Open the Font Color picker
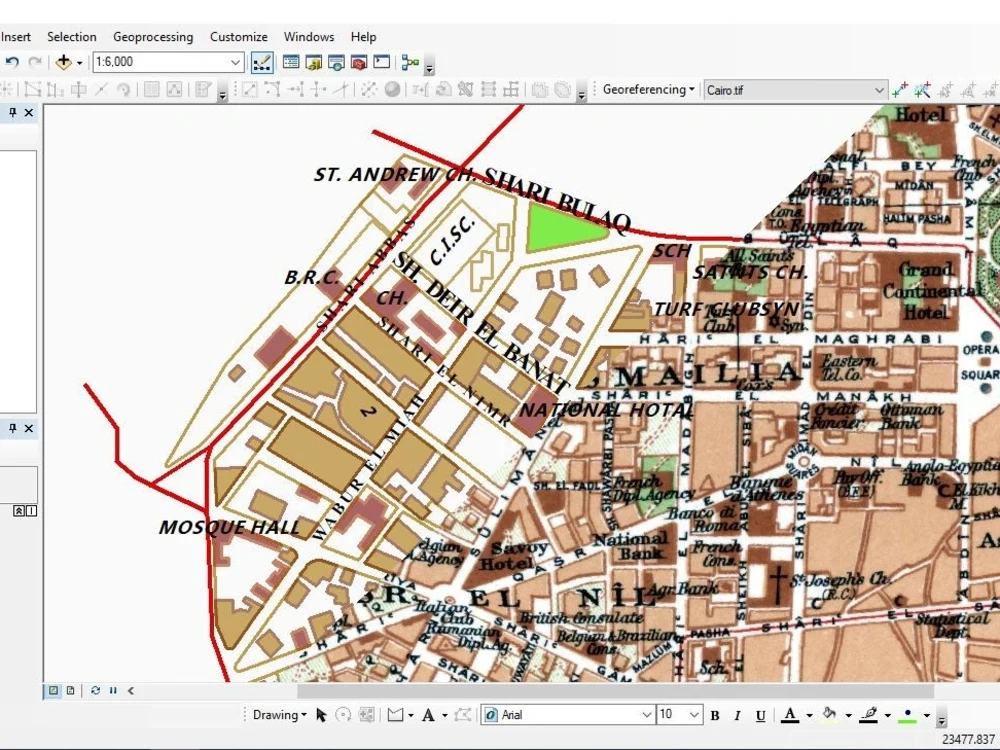This screenshot has width=1000, height=750. click(791, 714)
